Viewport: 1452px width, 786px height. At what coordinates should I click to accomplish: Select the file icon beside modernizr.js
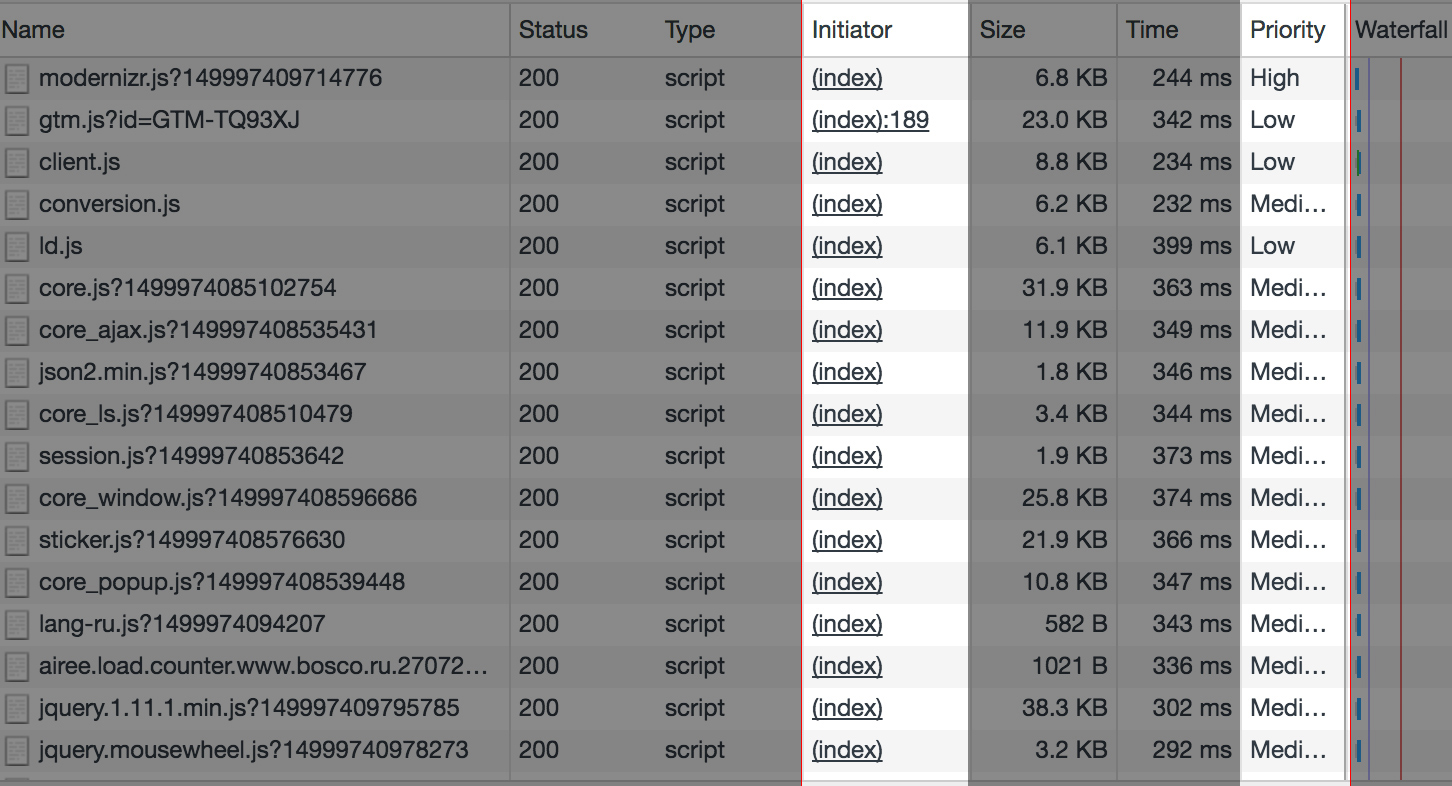pyautogui.click(x=16, y=78)
